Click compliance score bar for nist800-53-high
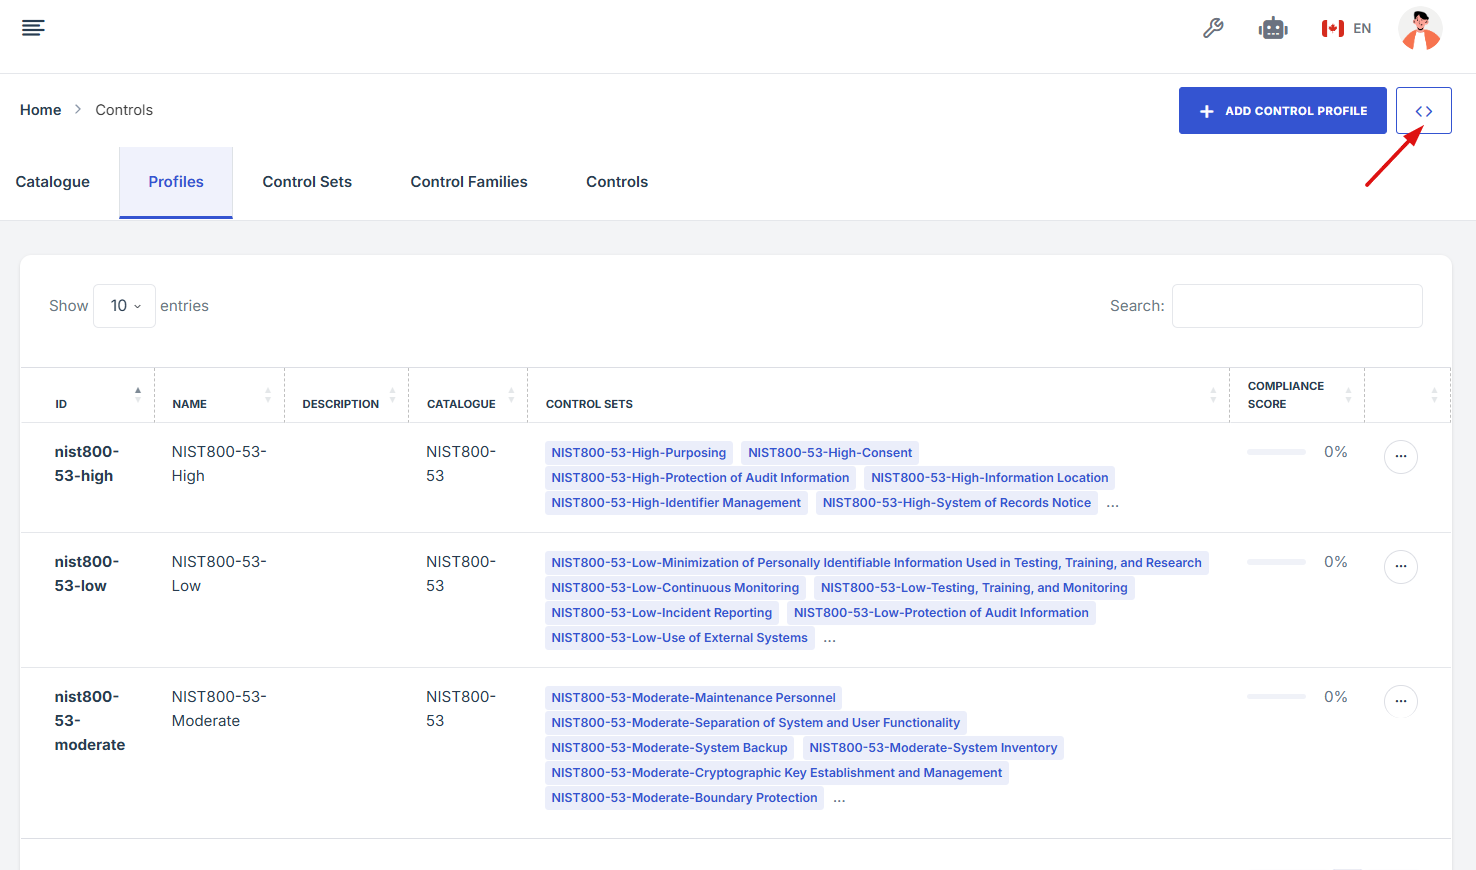This screenshot has width=1476, height=870. click(1276, 452)
